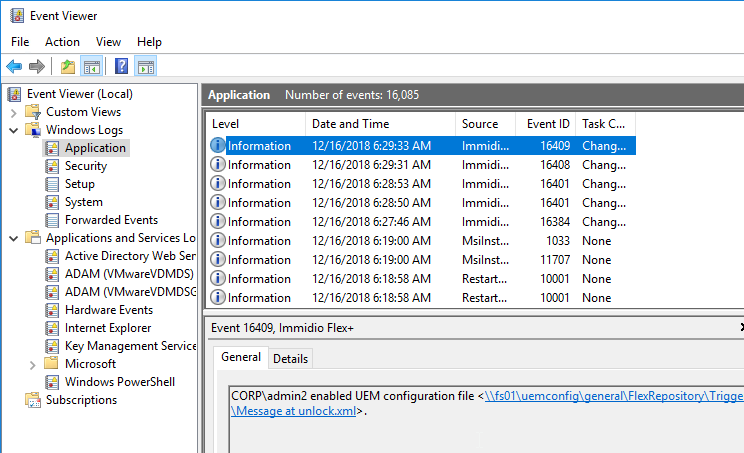Click the Event Viewer title bar icon
Image resolution: width=744 pixels, height=453 pixels.
tap(17, 16)
